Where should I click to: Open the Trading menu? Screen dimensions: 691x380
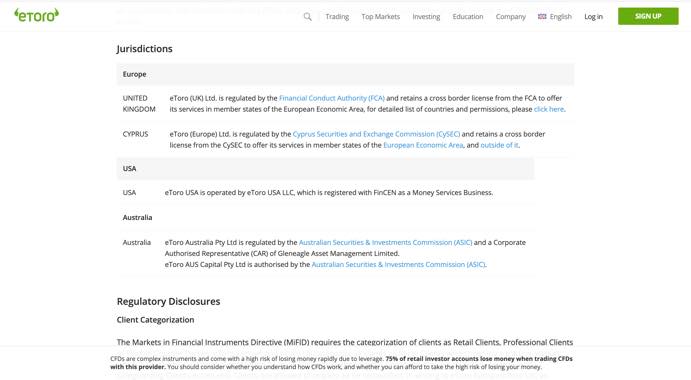click(x=337, y=17)
